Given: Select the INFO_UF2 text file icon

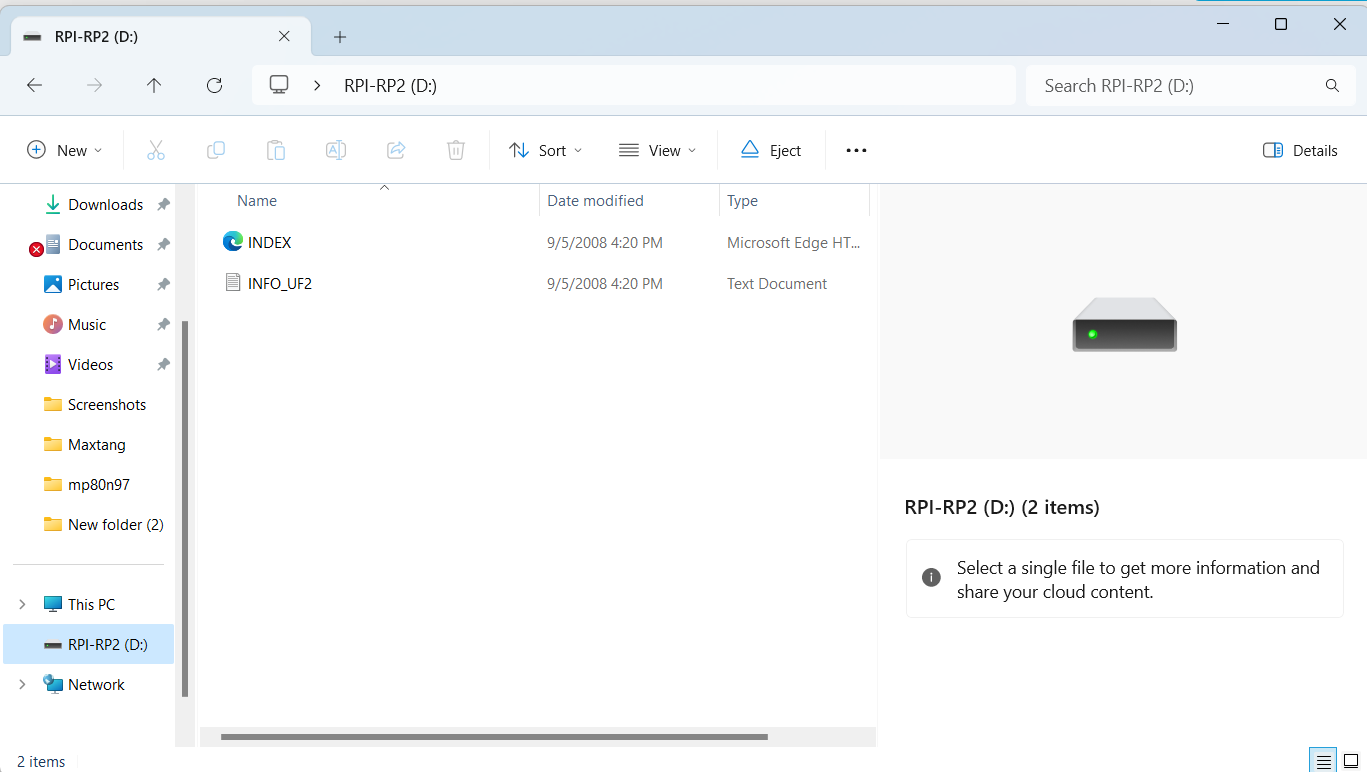Looking at the screenshot, I should tap(233, 283).
